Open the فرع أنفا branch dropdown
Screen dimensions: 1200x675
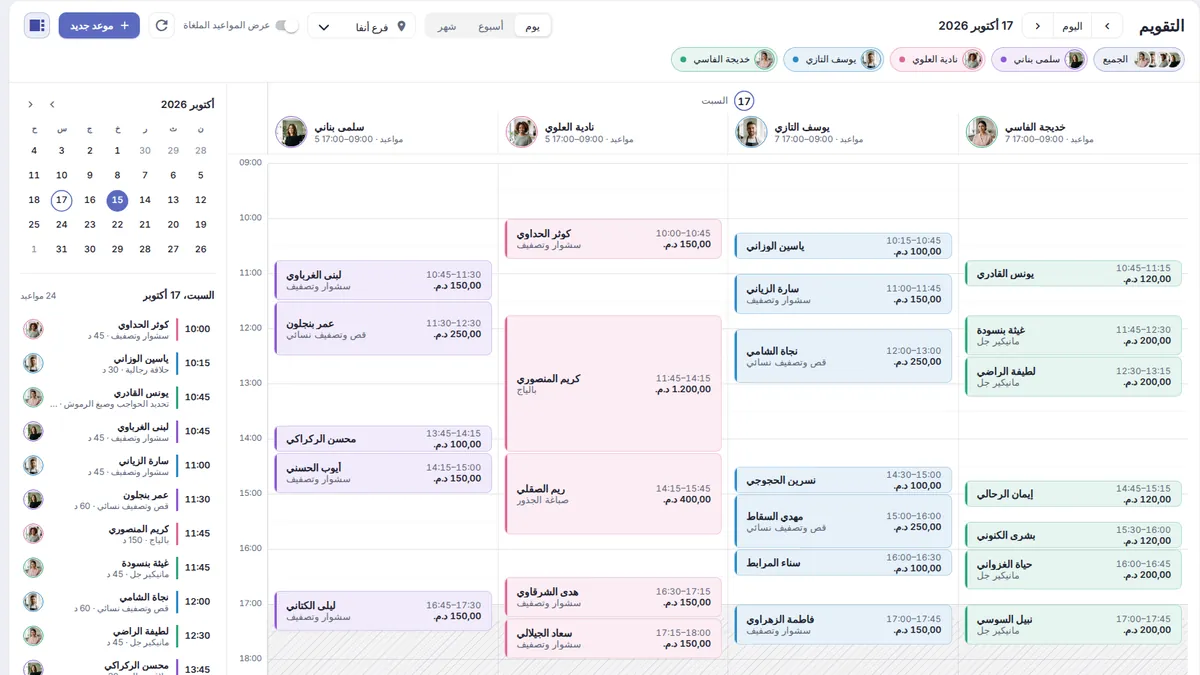(361, 26)
